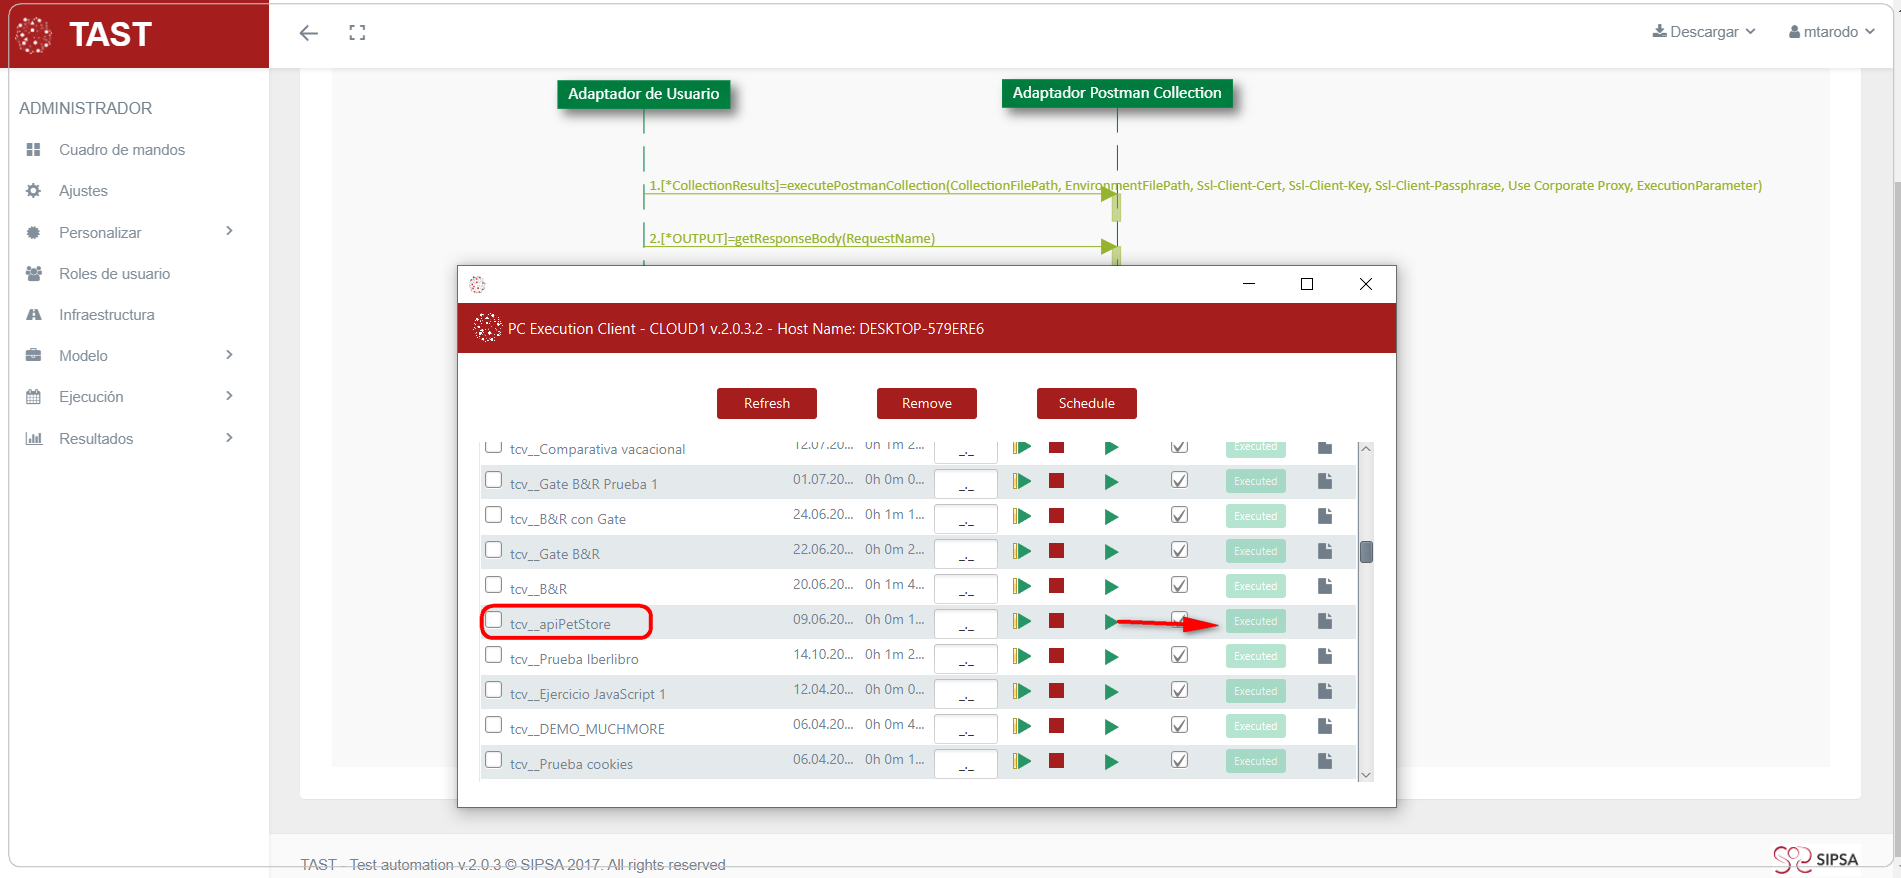Open document icon for tcv__DEMO_MUCHMORE row
This screenshot has width=1901, height=878.
[1325, 726]
